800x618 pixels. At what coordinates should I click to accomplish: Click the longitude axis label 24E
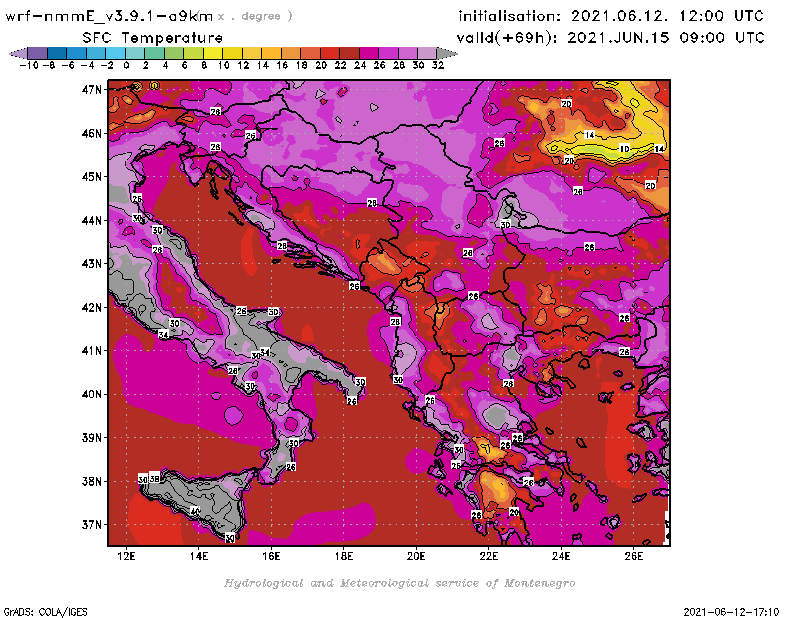click(x=561, y=556)
